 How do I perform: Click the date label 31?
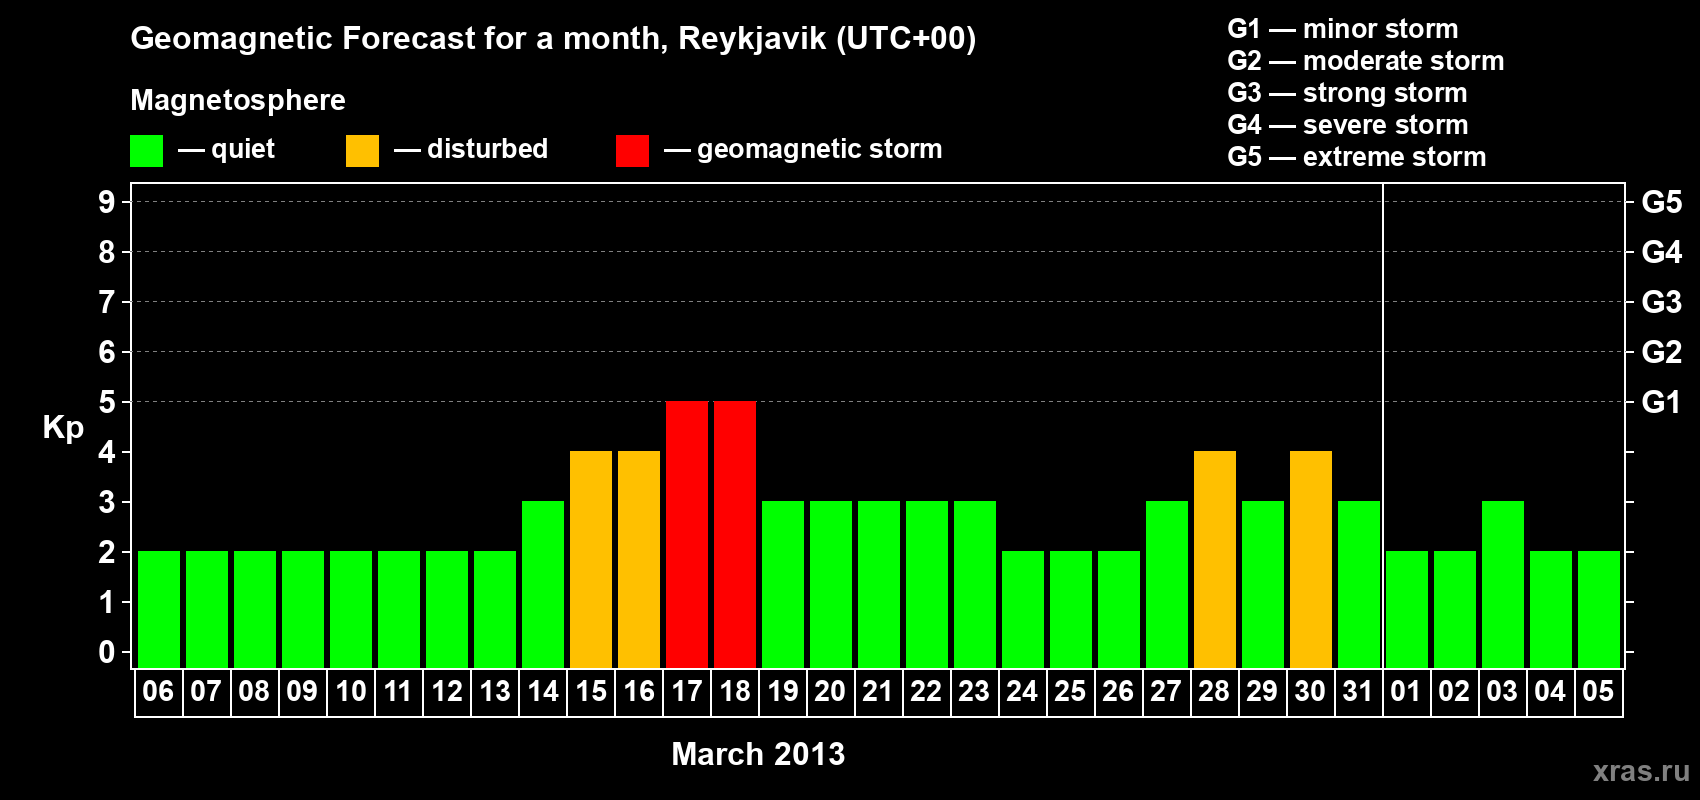(1358, 691)
